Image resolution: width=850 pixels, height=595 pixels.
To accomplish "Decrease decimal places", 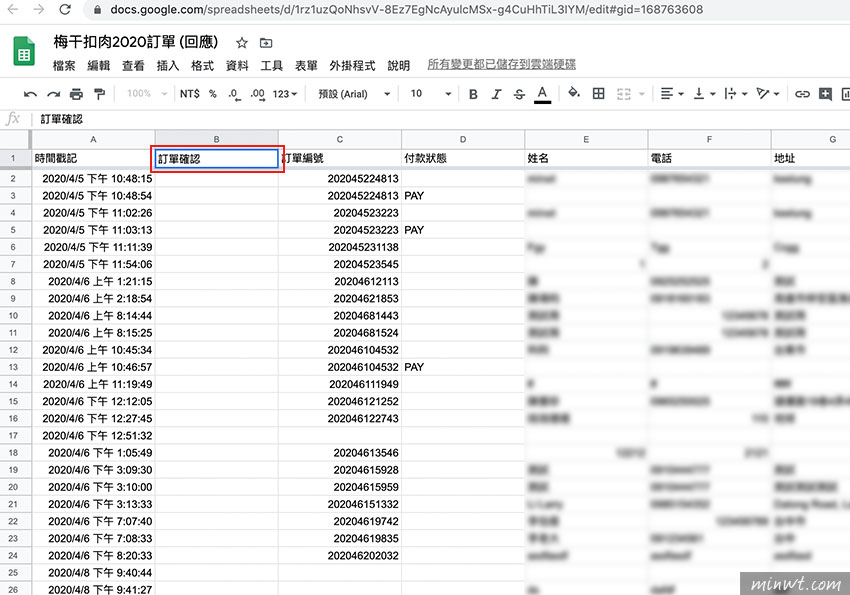I will tap(234, 94).
